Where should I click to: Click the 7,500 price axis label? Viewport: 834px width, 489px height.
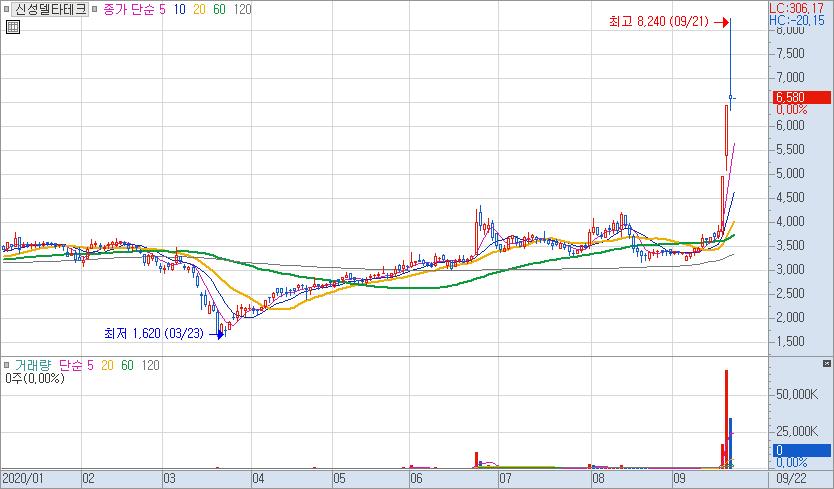click(x=790, y=53)
